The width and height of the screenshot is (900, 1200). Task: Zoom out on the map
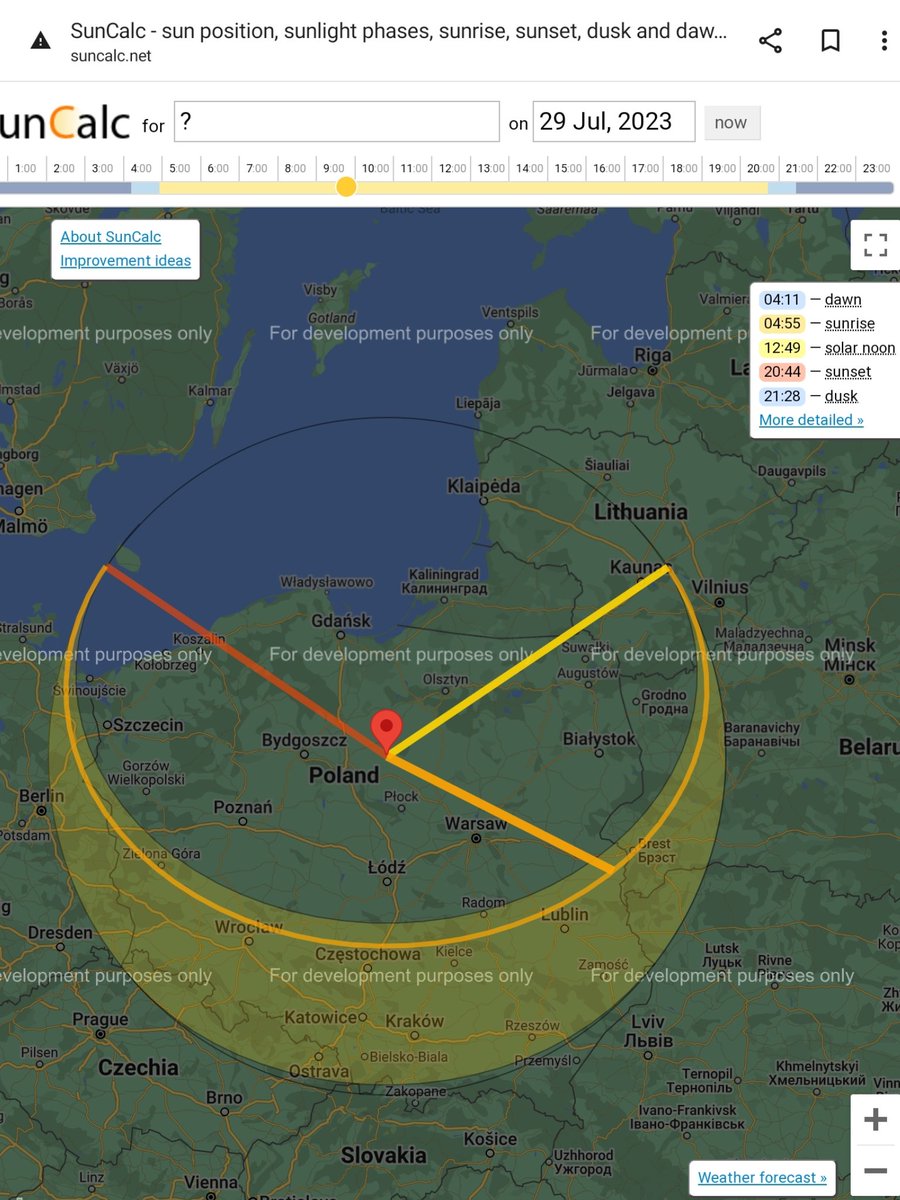pos(875,1171)
